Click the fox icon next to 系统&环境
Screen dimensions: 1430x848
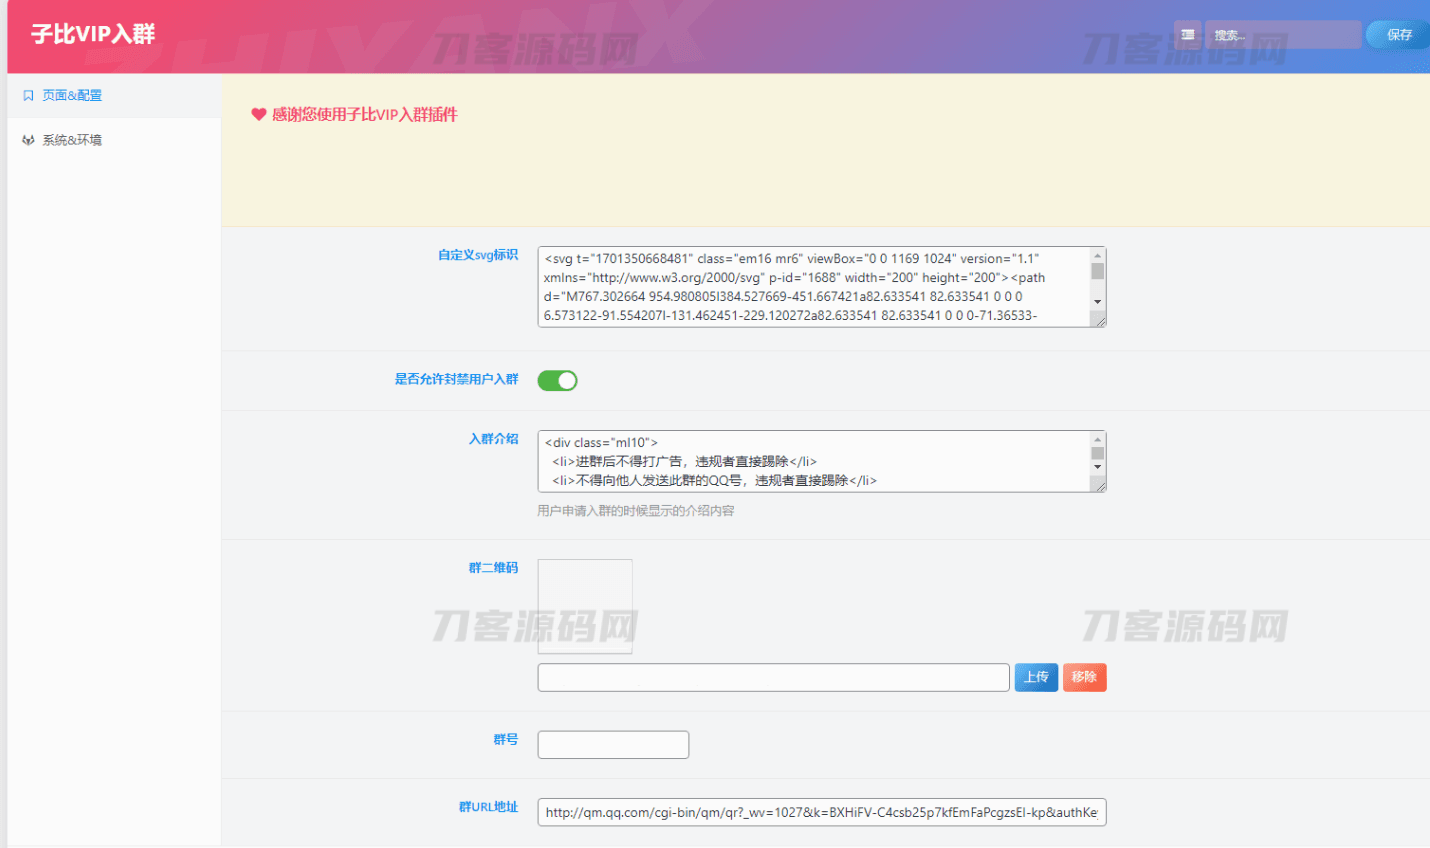tap(27, 139)
